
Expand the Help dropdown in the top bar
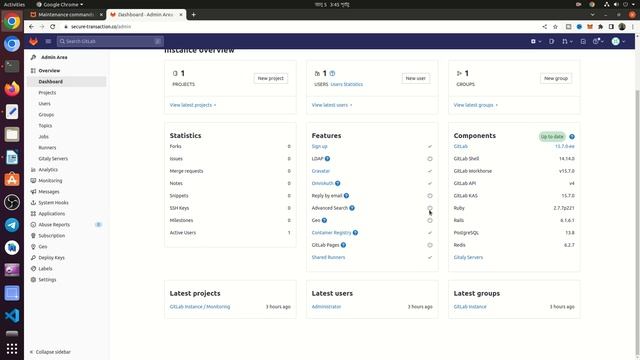(x=598, y=41)
